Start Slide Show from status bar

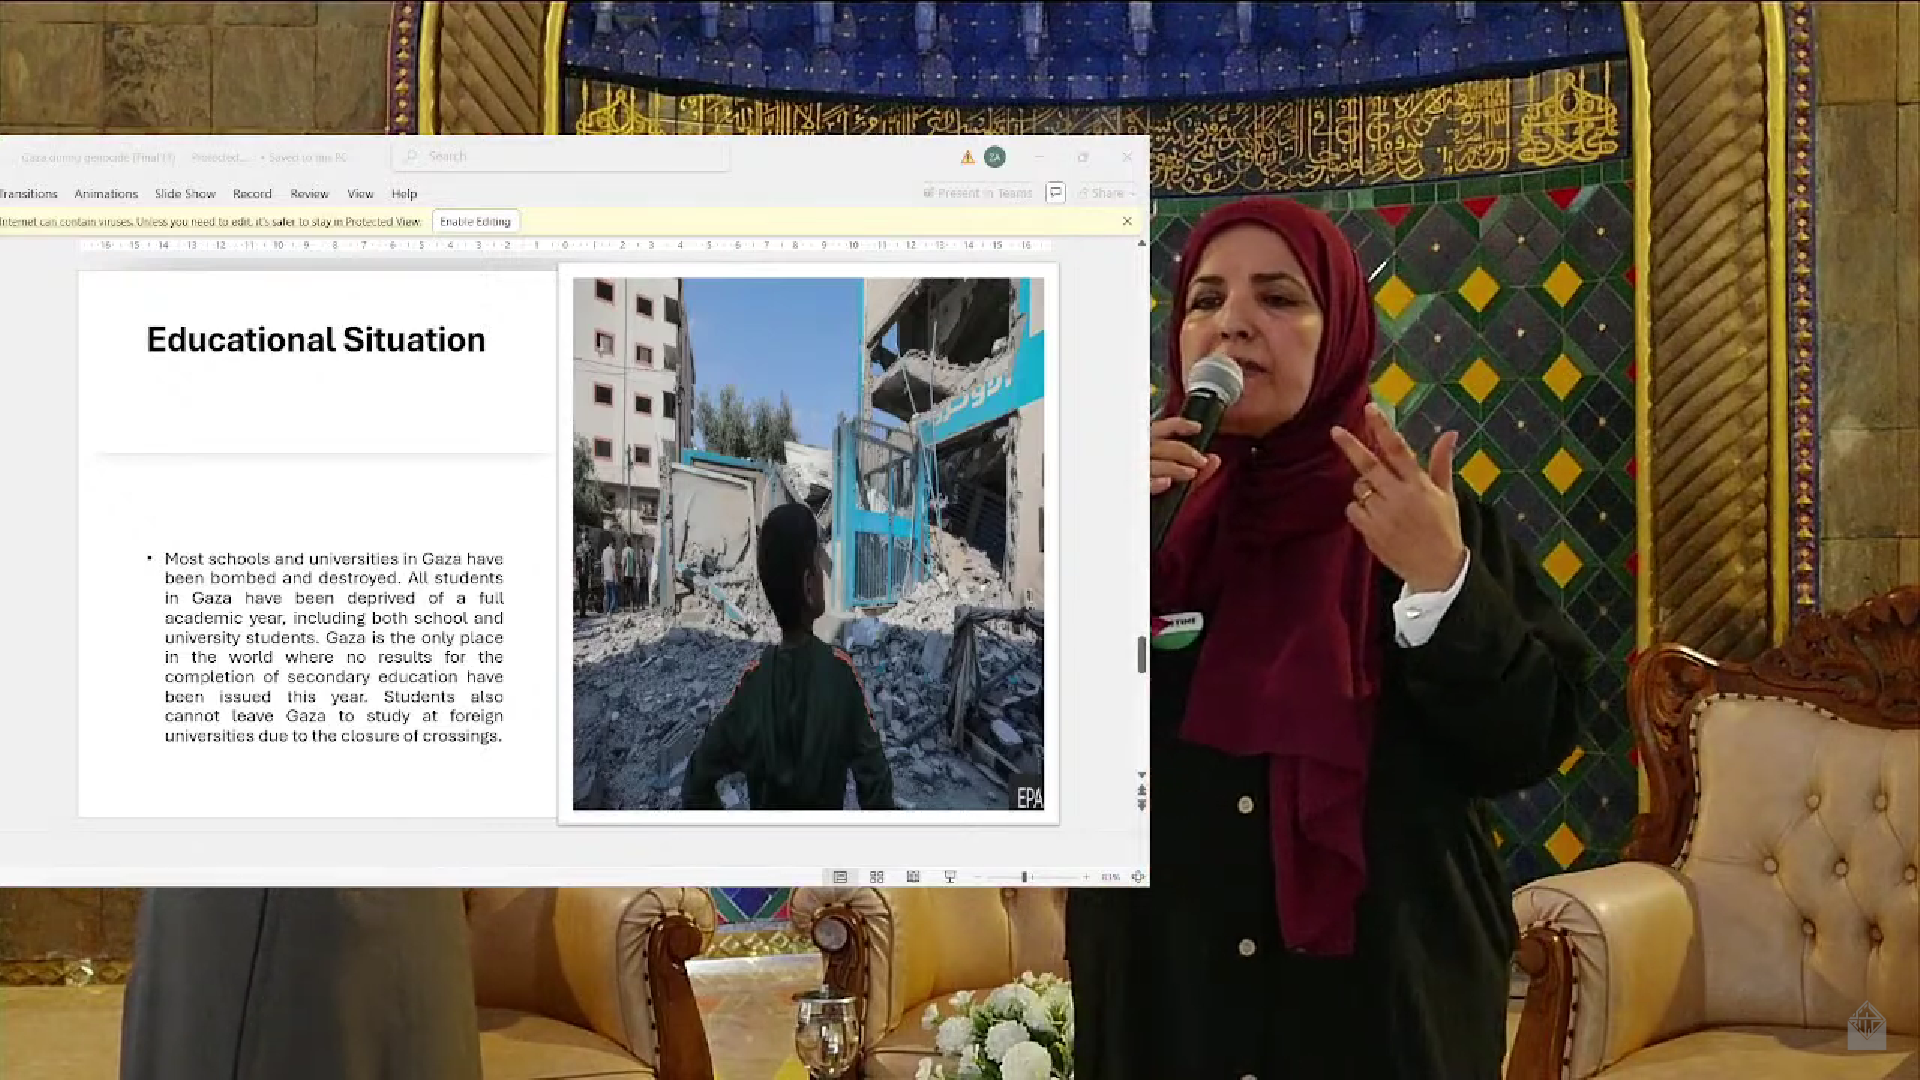click(950, 877)
